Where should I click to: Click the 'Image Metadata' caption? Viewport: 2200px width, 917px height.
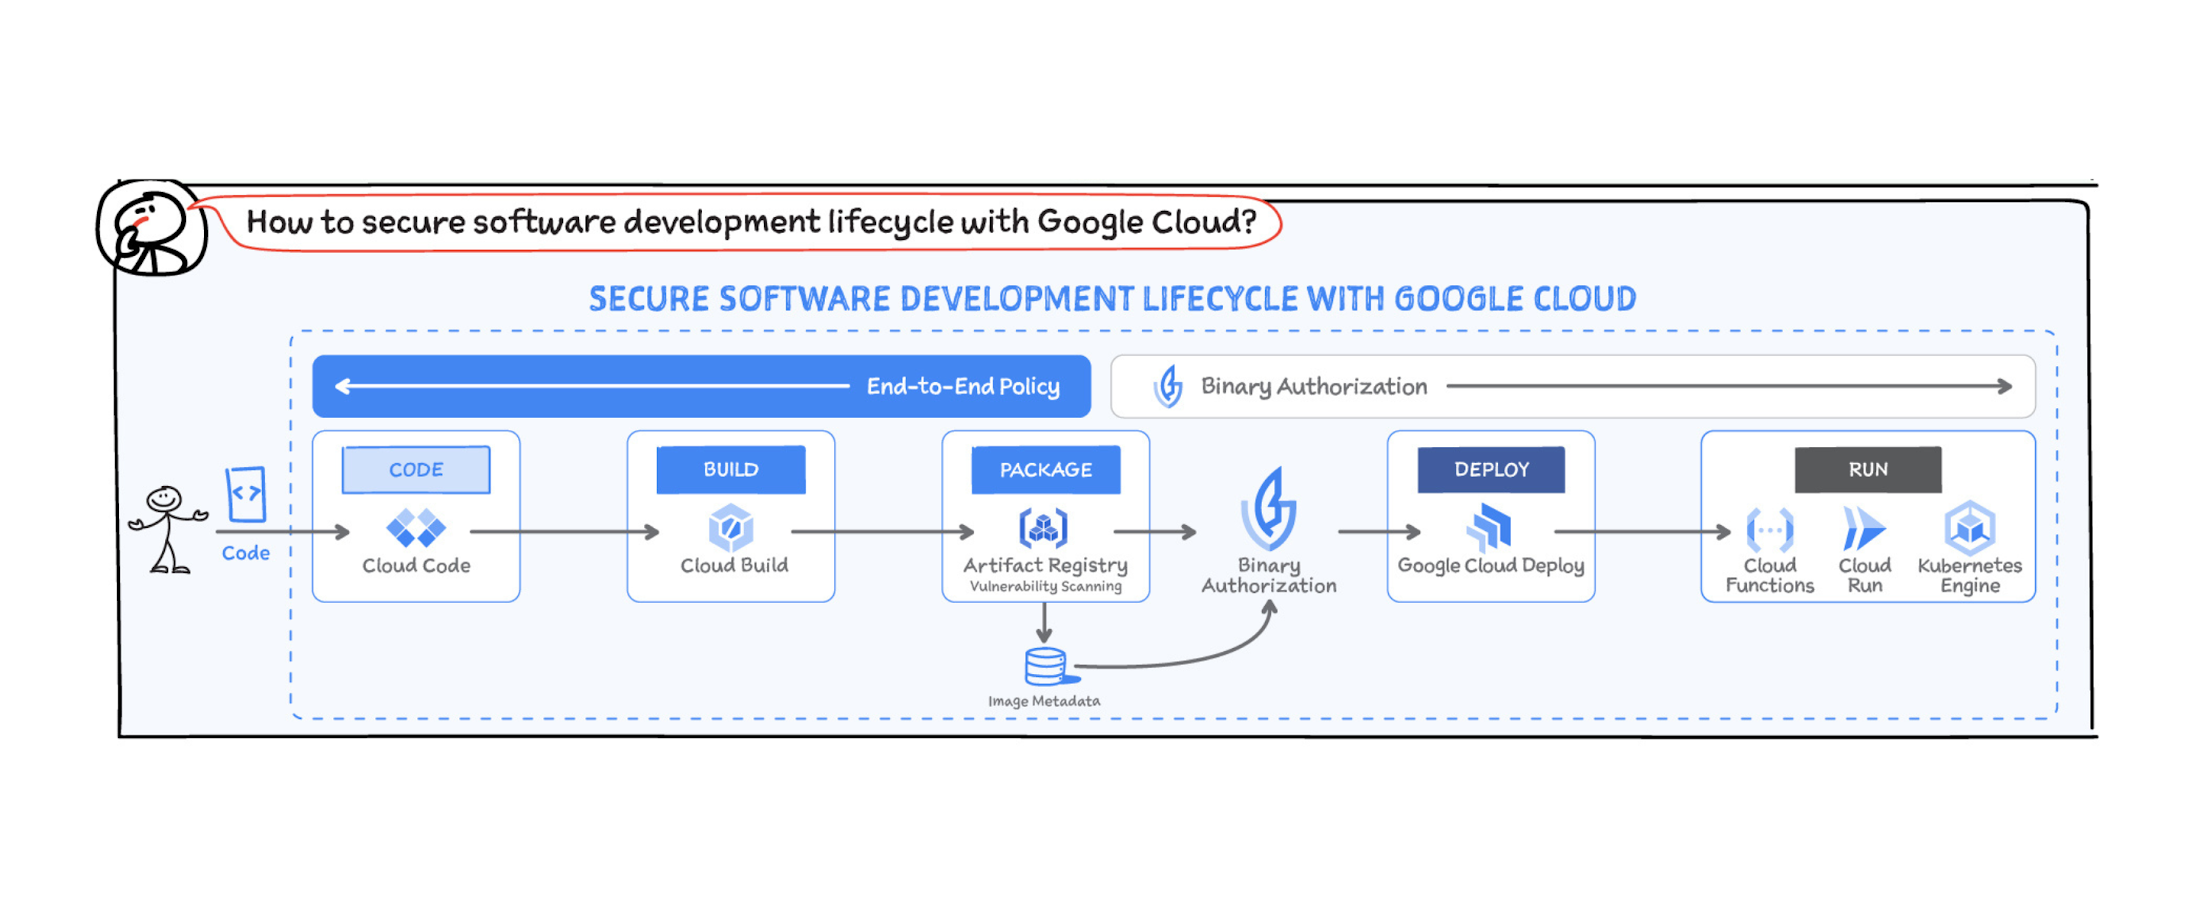[1044, 701]
